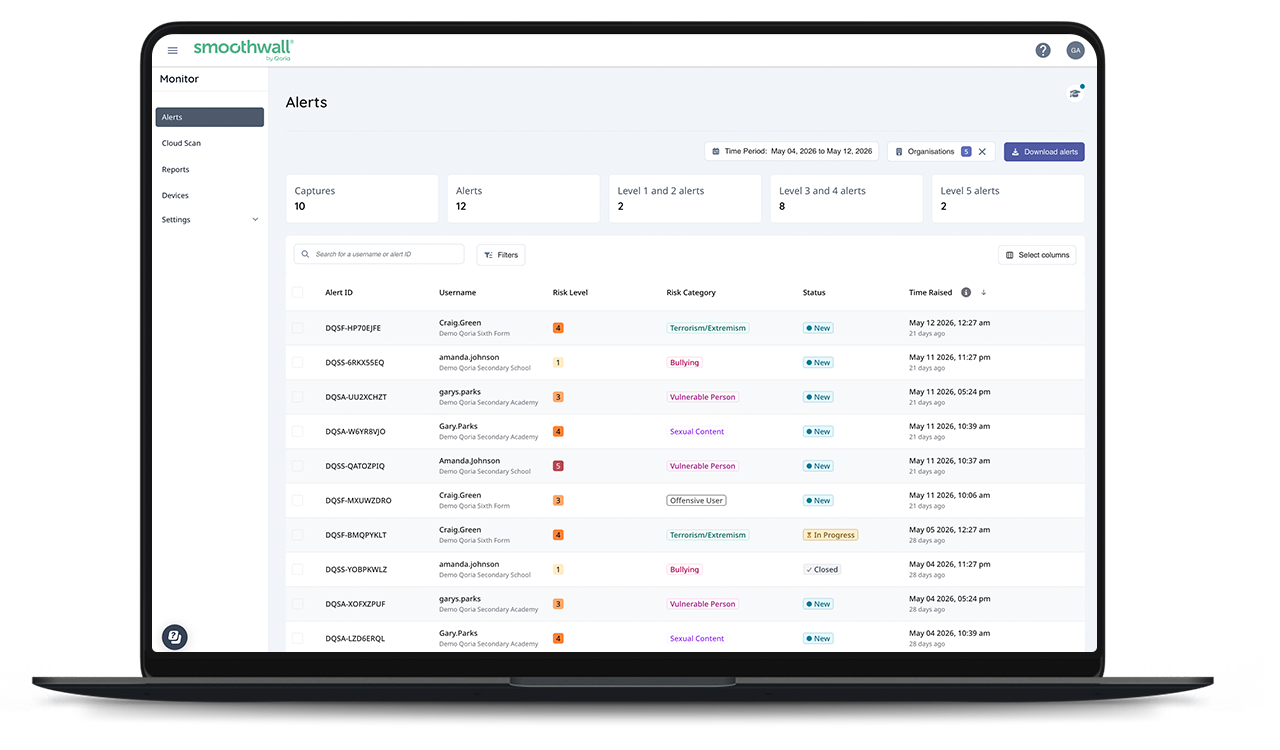Clear the Organisations filter with X
This screenshot has width=1280, height=750.
click(x=982, y=152)
